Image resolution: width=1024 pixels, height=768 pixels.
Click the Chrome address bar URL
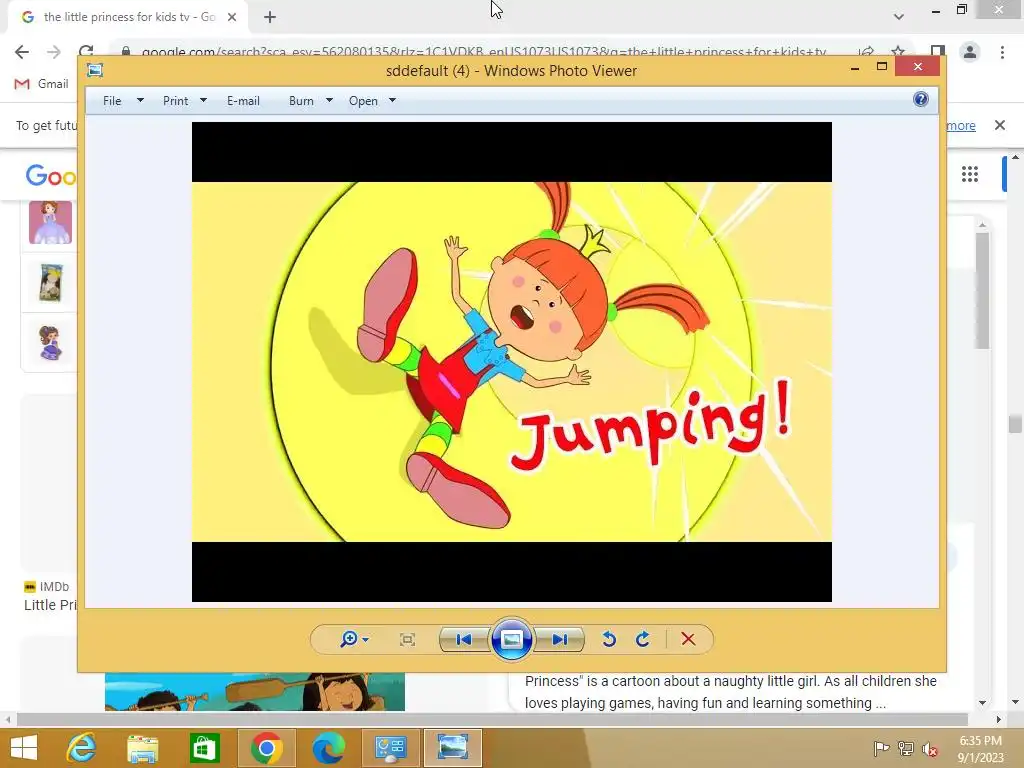pos(484,52)
